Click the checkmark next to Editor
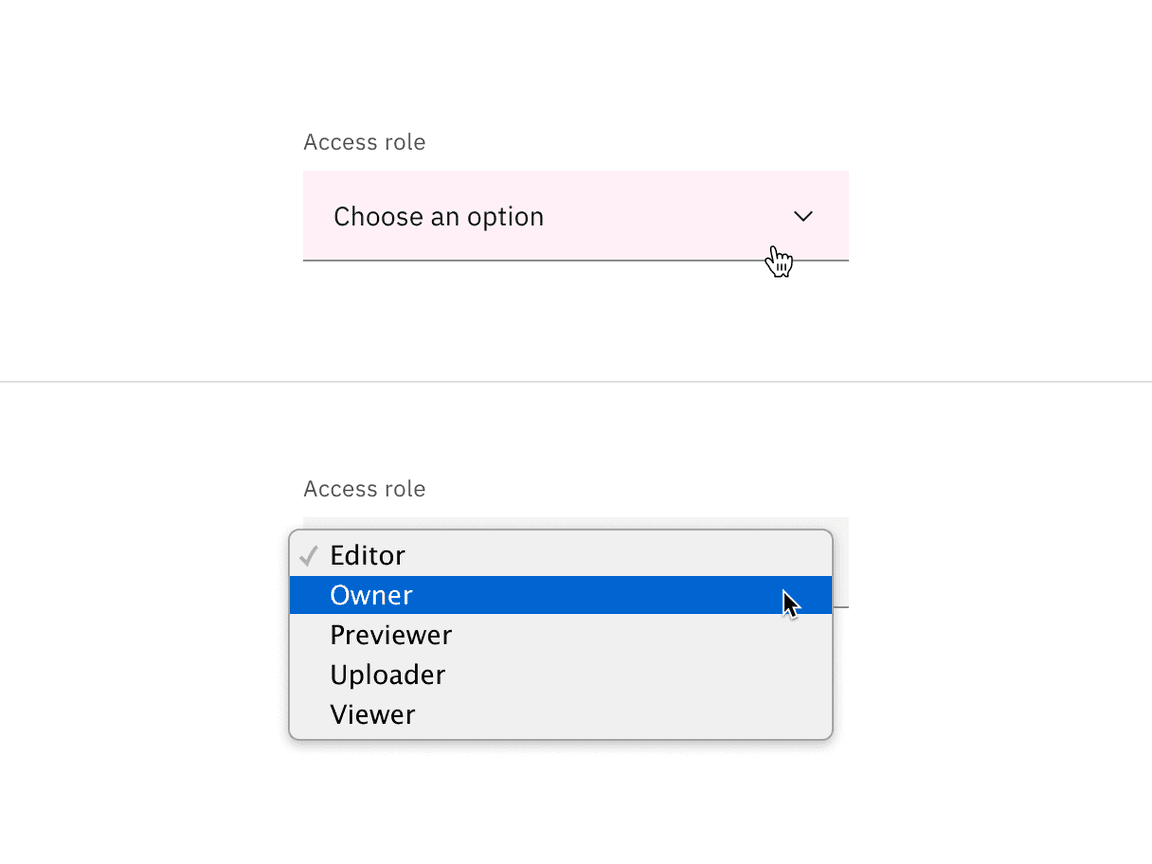Screen dimensions: 1152x864 click(x=309, y=555)
